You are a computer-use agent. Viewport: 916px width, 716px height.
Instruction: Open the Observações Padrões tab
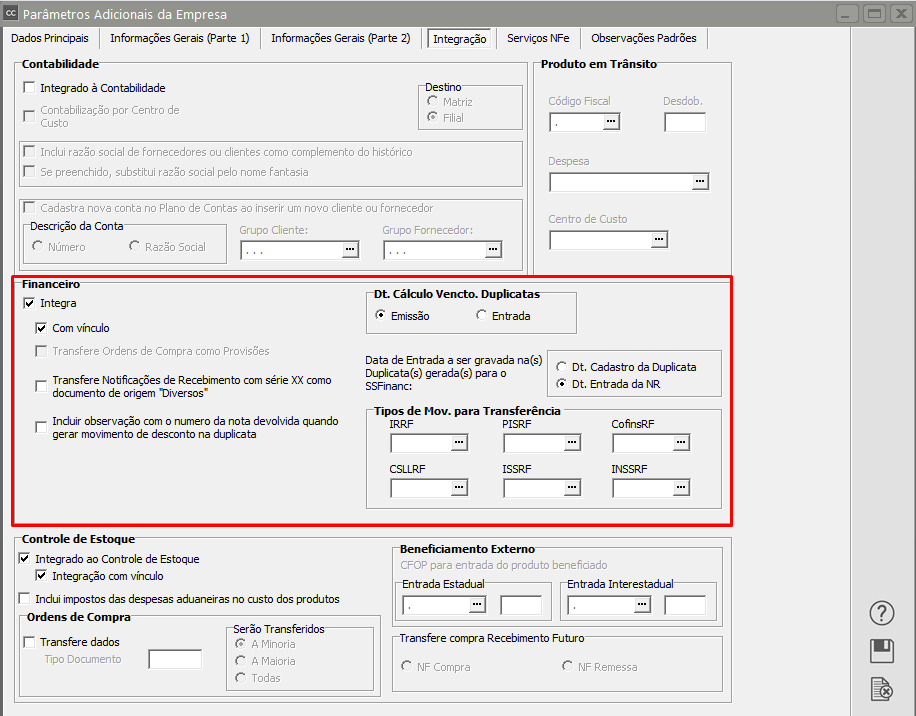tap(644, 38)
